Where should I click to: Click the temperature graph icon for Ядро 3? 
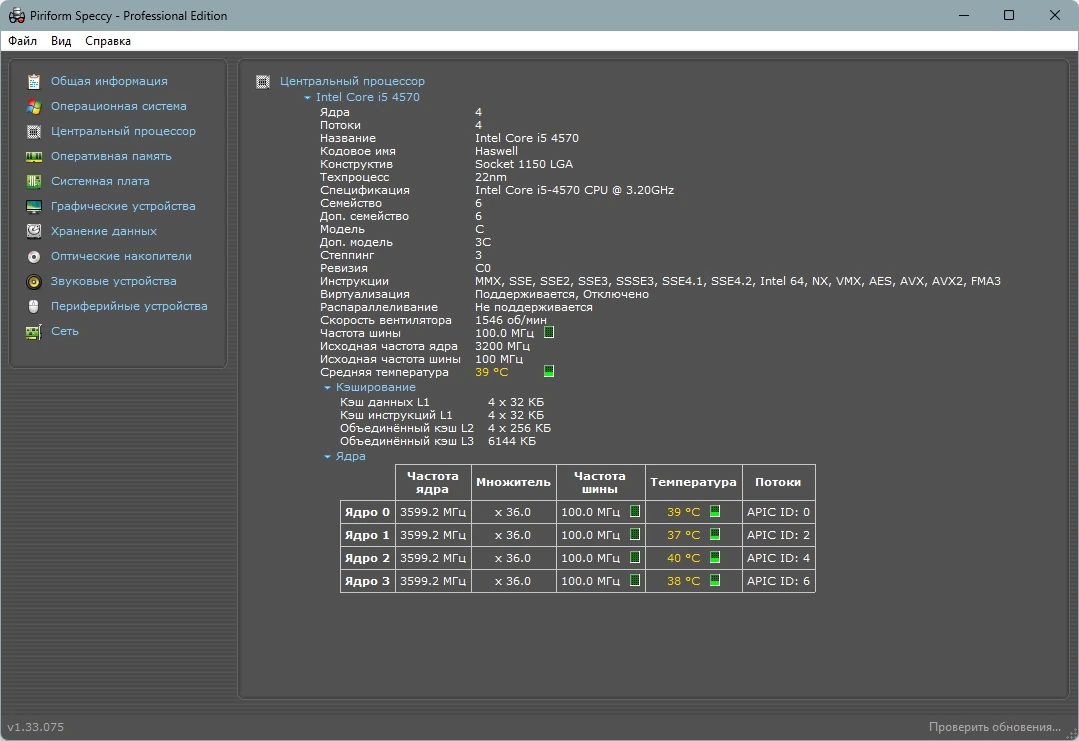click(715, 580)
